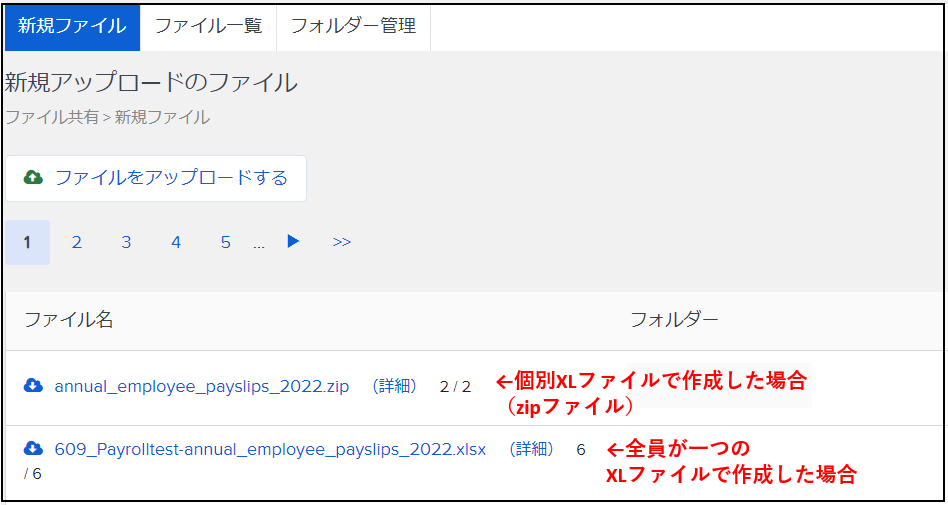
Task: Click download icon beside the xlsx file
Action: (33, 449)
